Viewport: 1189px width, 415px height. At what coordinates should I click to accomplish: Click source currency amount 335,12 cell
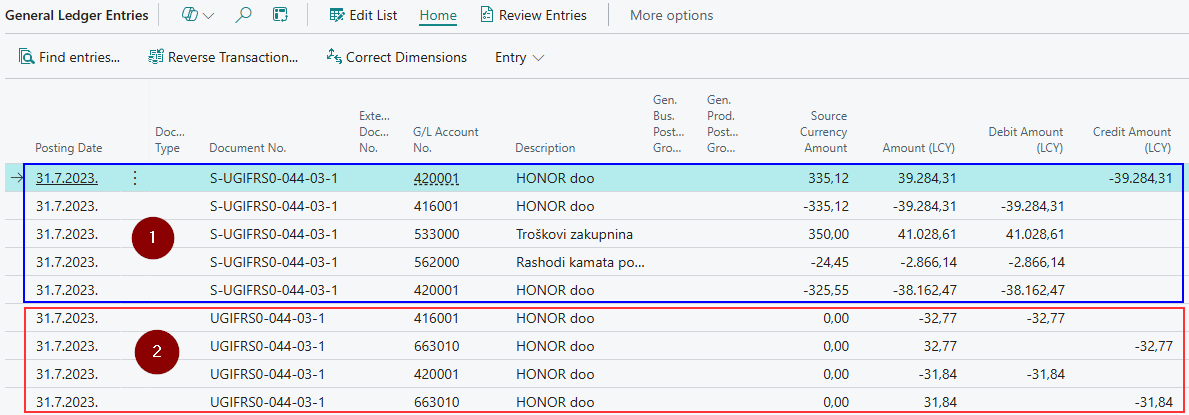(829, 178)
